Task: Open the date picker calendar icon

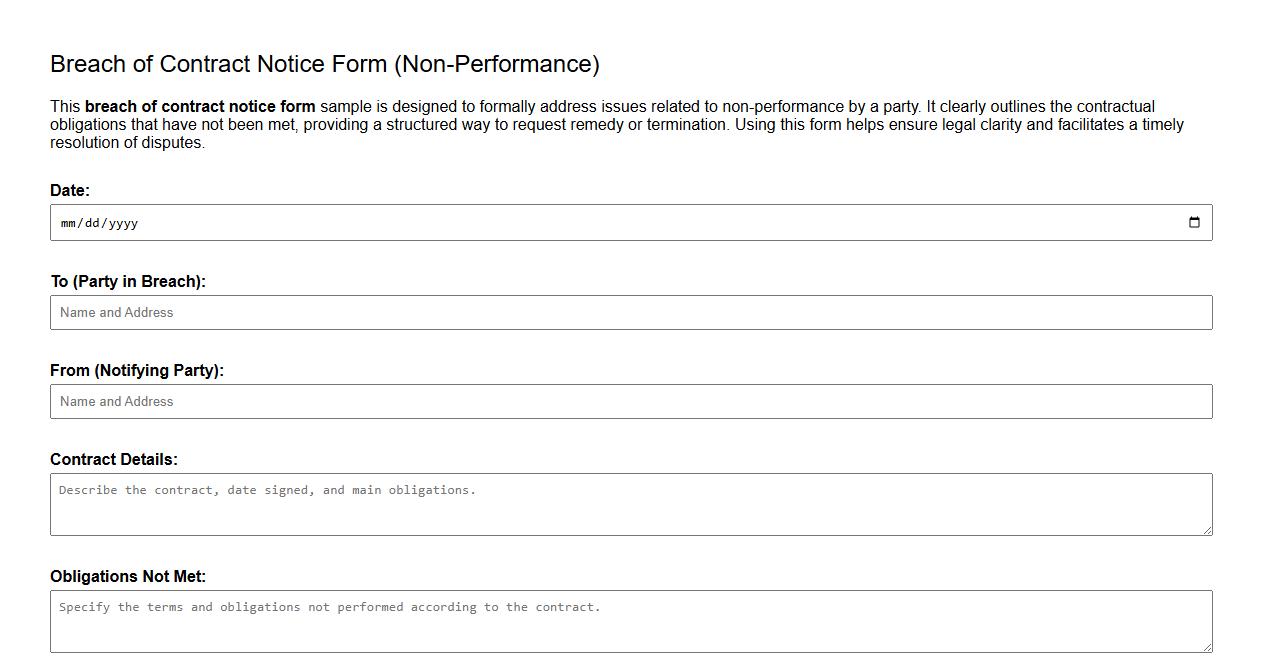Action: [x=1195, y=222]
